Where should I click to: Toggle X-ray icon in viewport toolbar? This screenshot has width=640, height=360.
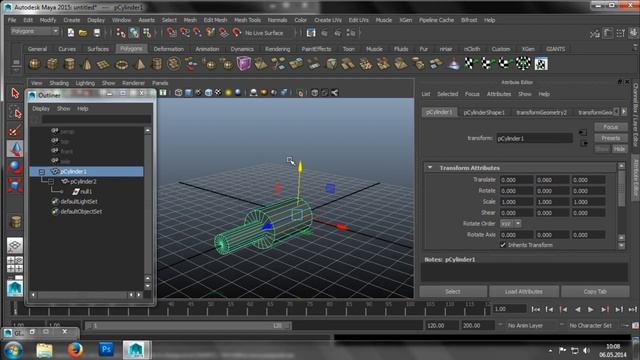tap(315, 93)
